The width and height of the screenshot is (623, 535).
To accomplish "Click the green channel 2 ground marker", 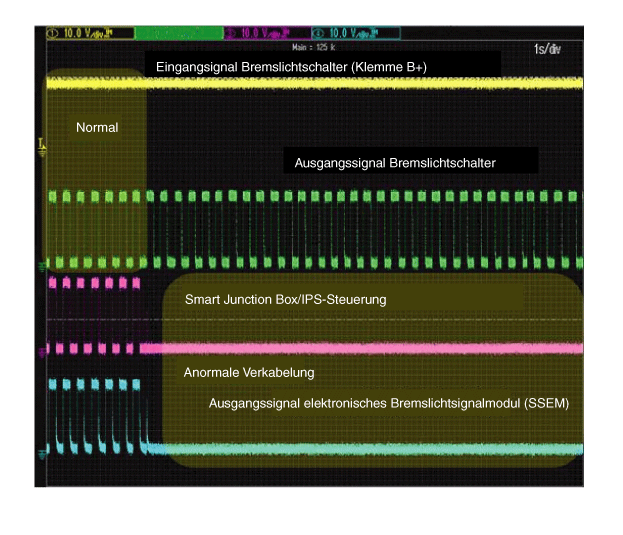I will 41,266.
